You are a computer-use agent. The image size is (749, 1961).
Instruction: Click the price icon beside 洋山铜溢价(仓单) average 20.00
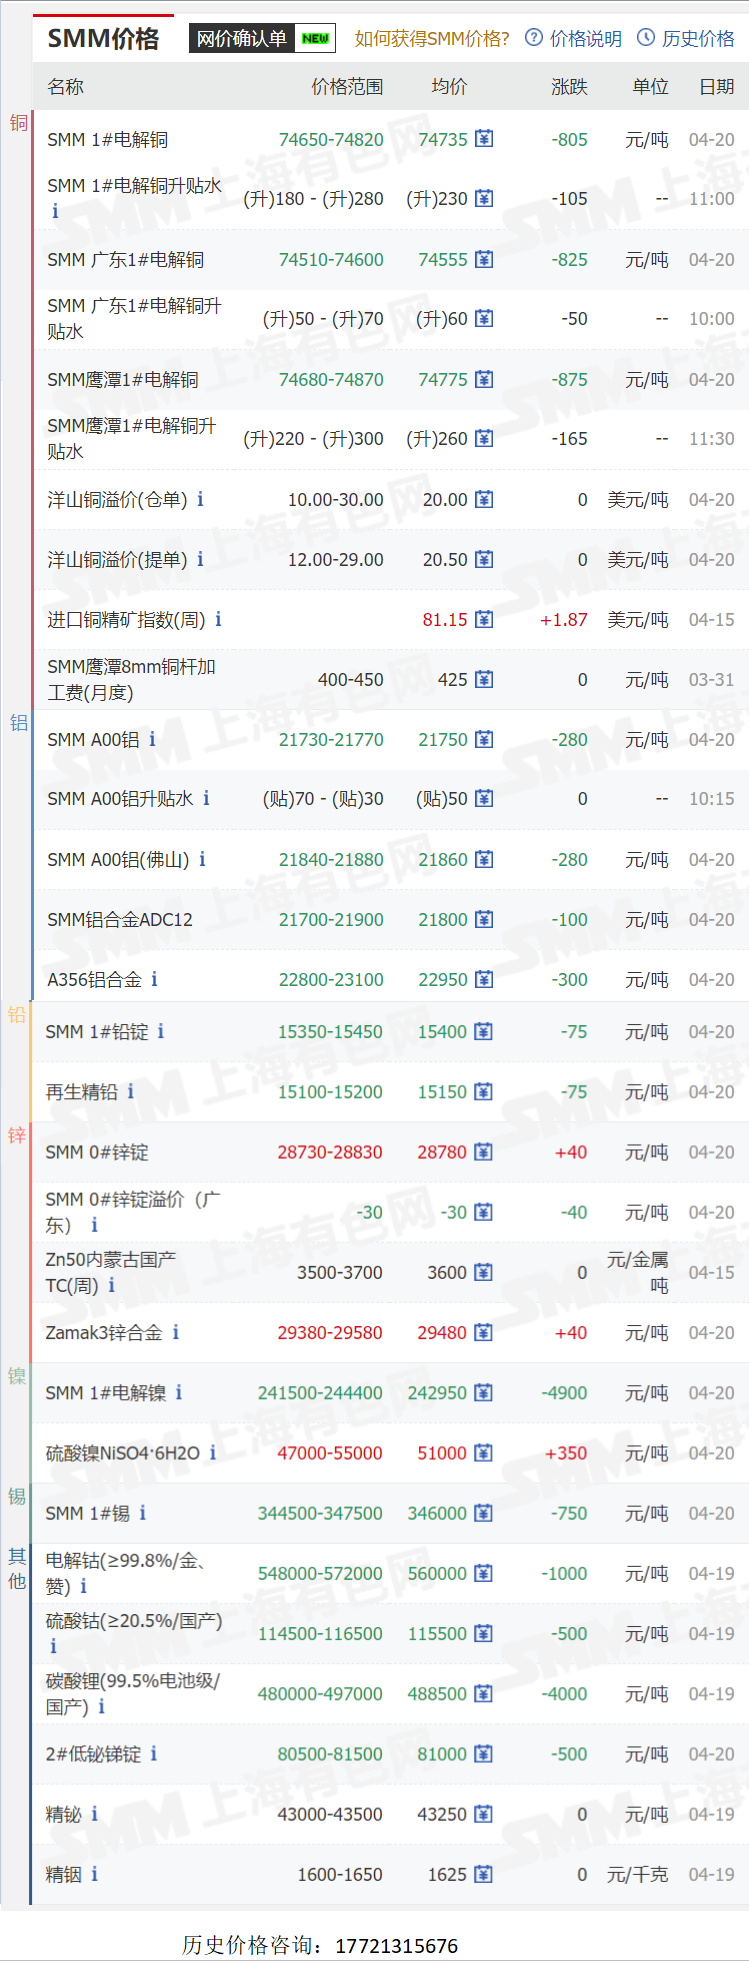pyautogui.click(x=484, y=499)
